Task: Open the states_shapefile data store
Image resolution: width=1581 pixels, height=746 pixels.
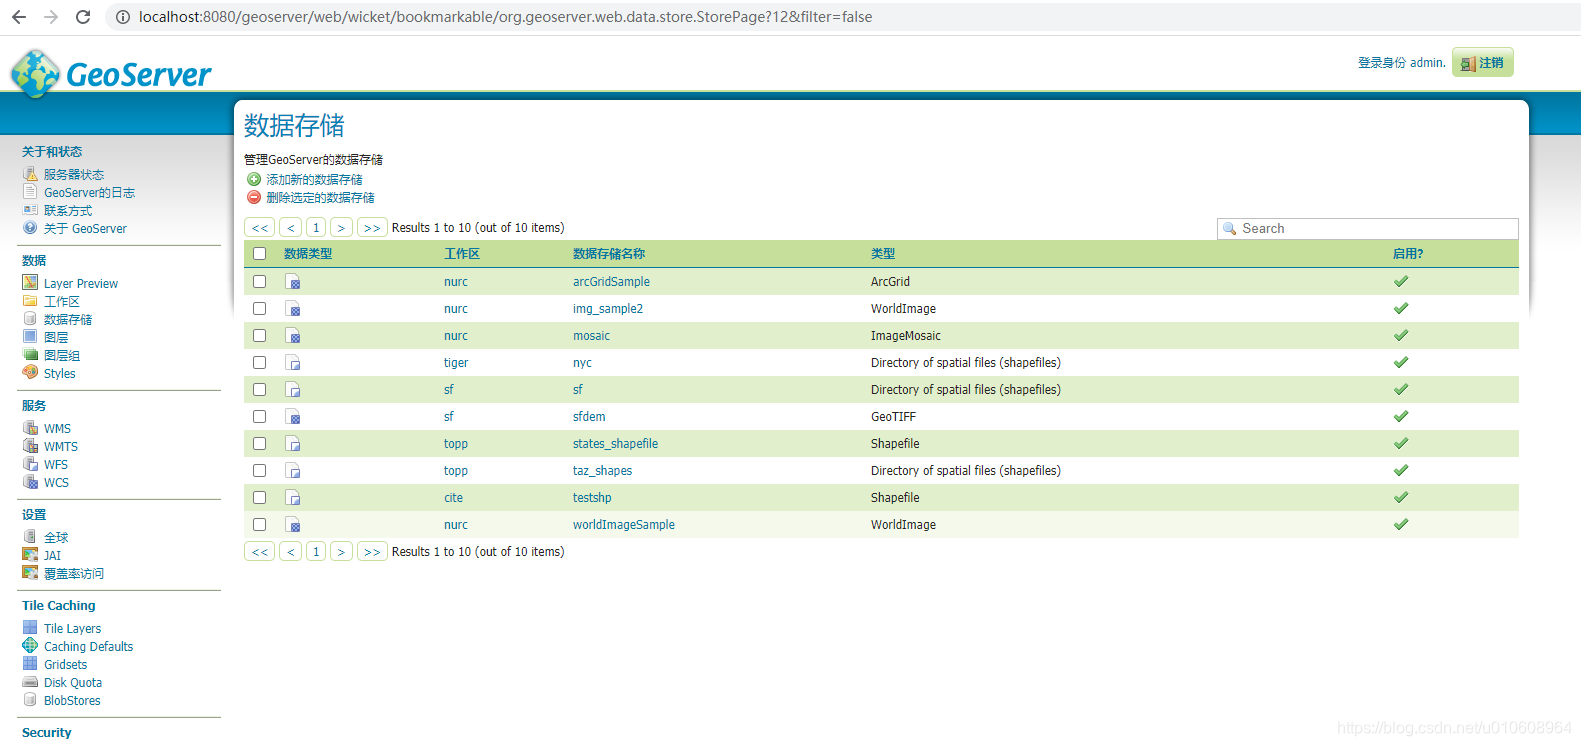Action: pos(615,444)
